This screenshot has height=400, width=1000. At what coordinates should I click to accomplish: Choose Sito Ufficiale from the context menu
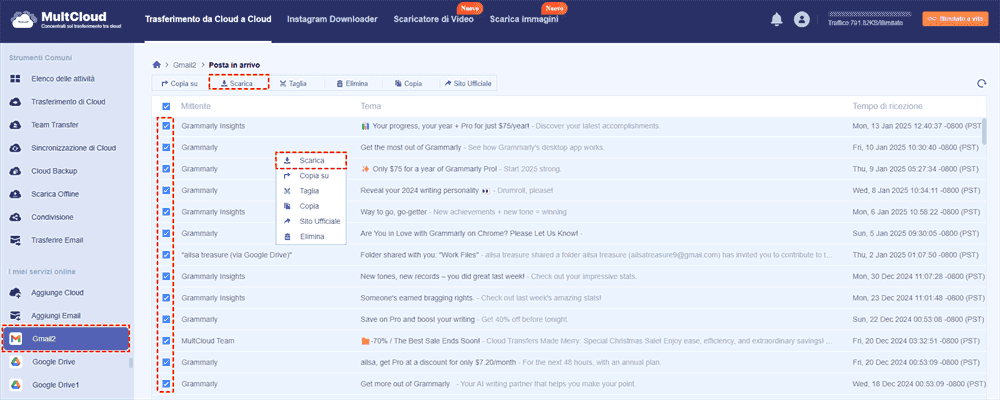(x=311, y=221)
